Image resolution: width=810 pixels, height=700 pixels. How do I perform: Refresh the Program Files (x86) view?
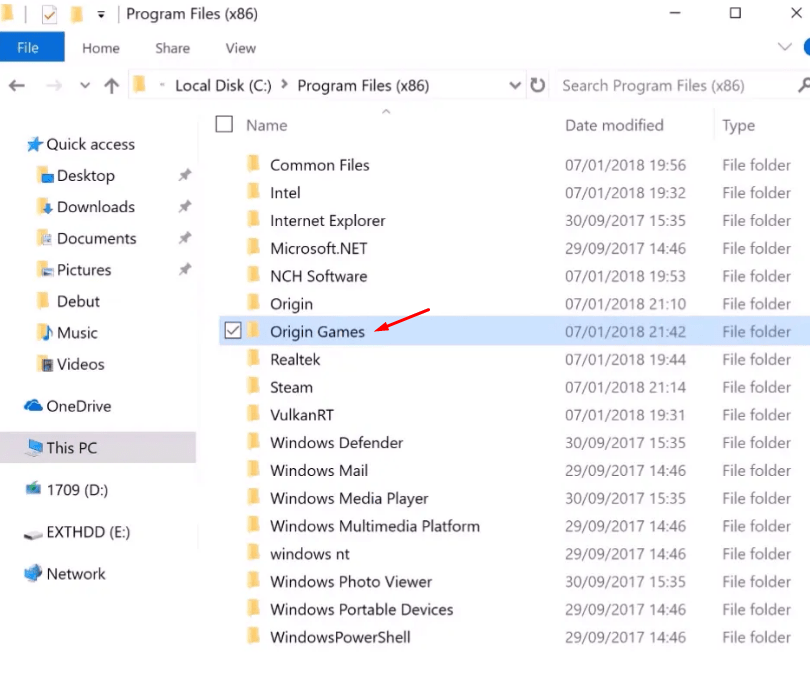pos(538,86)
